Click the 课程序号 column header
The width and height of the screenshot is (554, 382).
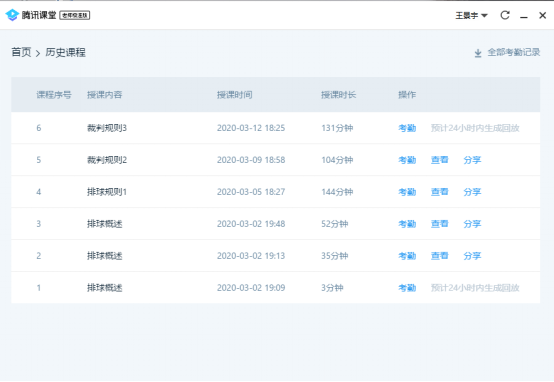(x=54, y=95)
